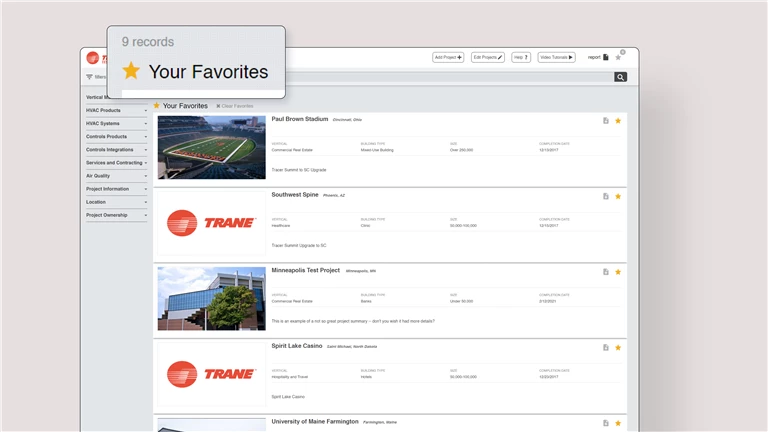
Task: Click 'Saint Michael, North Dakota' location text
Action: (x=352, y=347)
